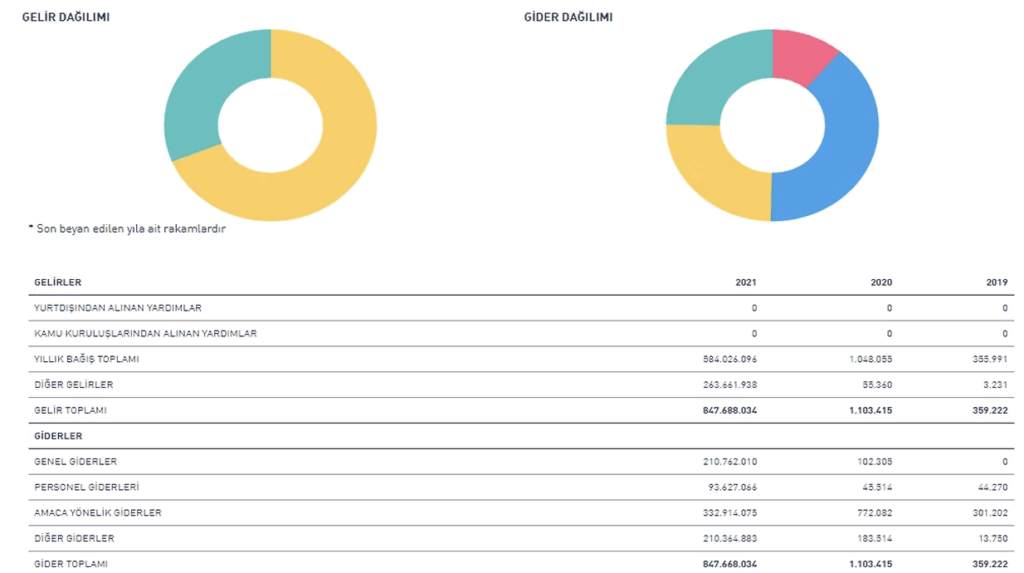Click the GELİR DAĞILIMI heading
Viewport: 1024px width, 573px height.
(x=66, y=18)
